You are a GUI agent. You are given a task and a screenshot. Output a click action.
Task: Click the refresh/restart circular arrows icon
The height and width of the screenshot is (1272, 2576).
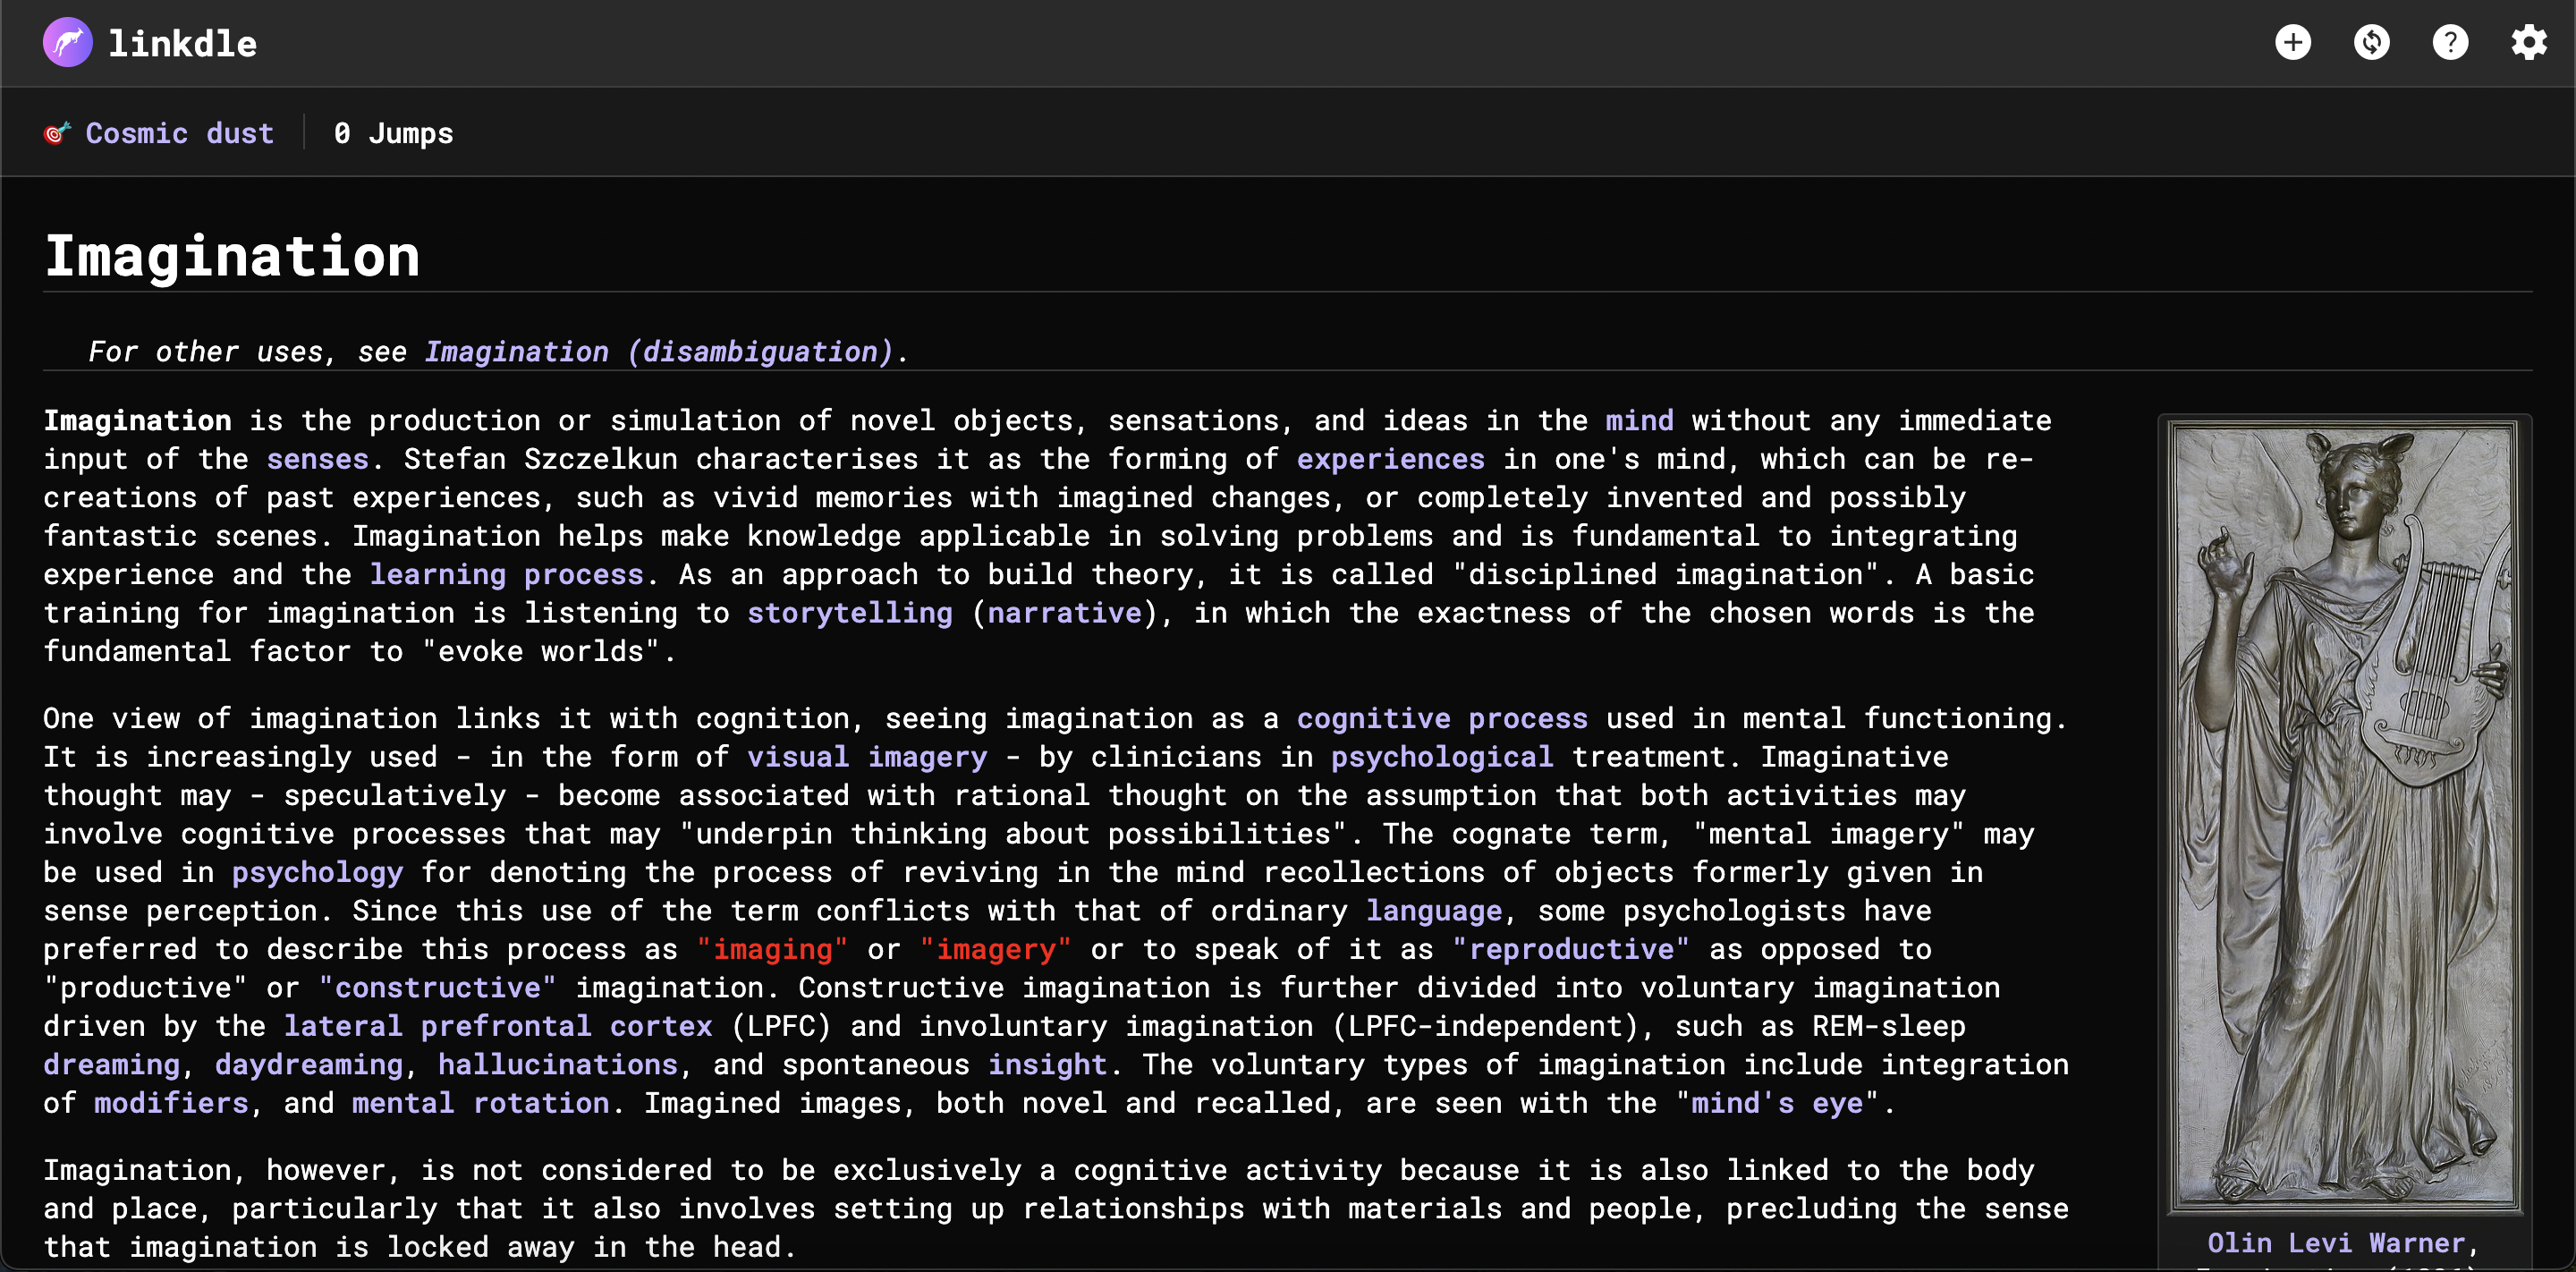(2371, 43)
